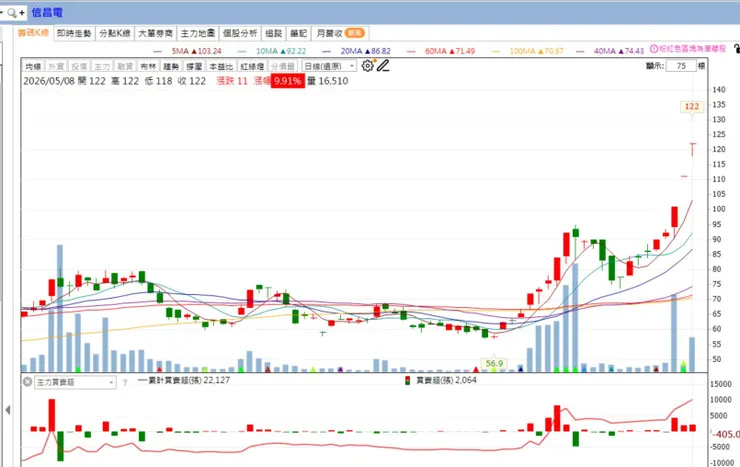Click the plus icon beside the magnifier

point(22,13)
